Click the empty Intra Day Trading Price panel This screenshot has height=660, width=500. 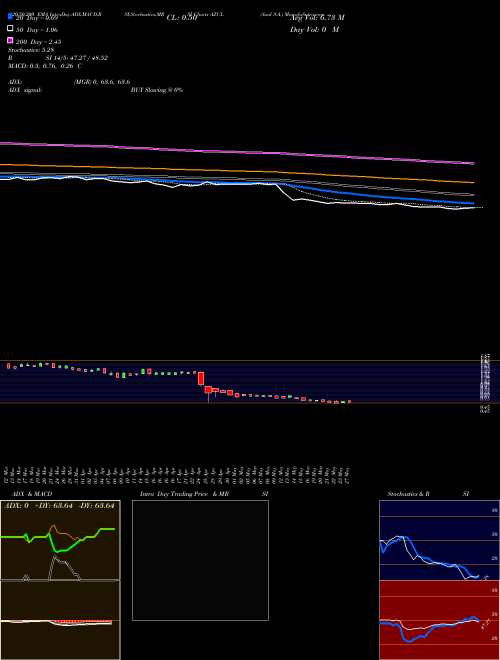[x=200, y=560]
